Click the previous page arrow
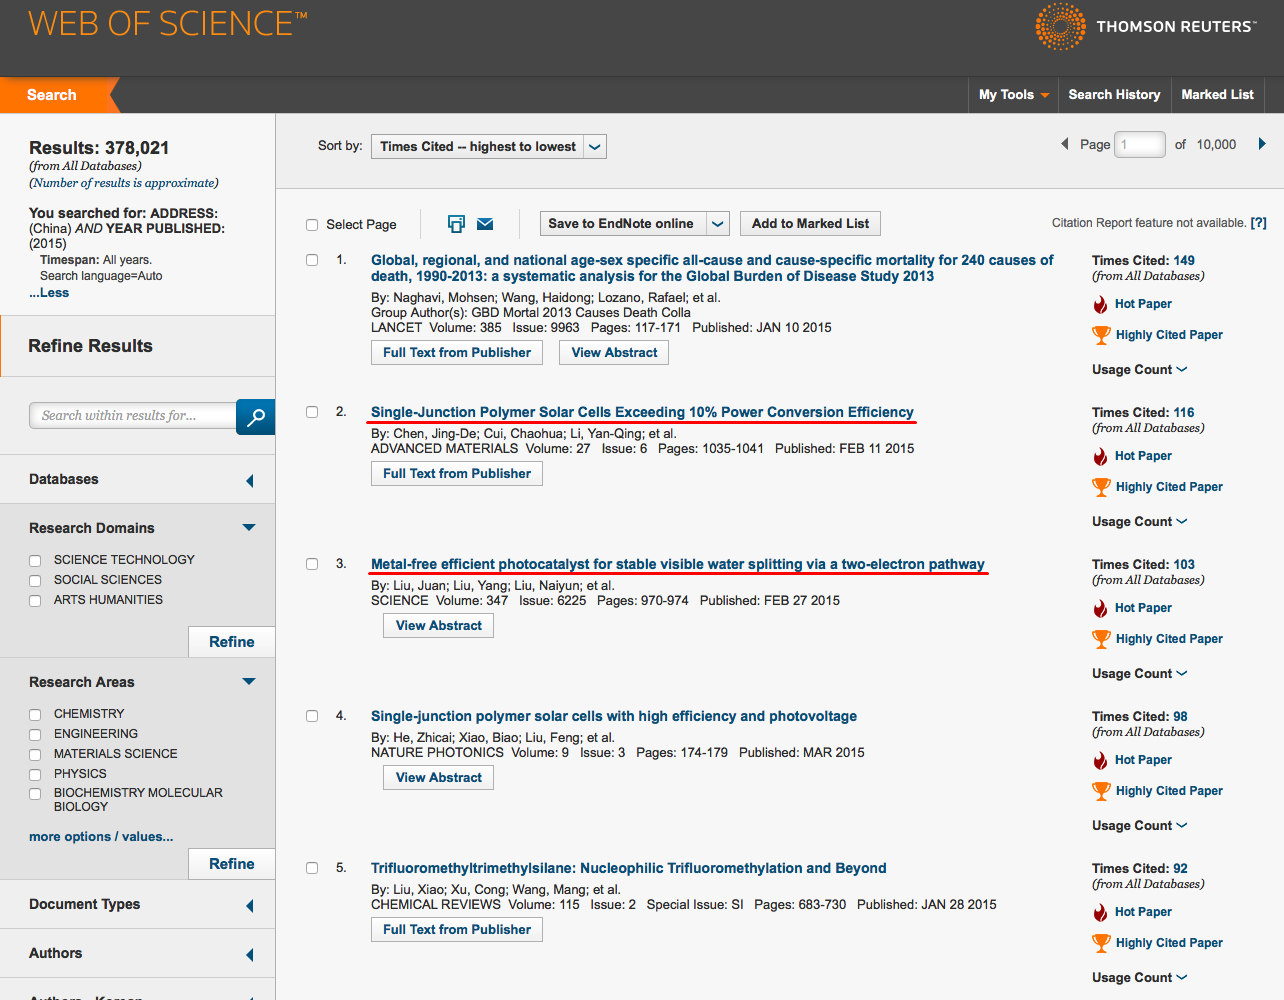The image size is (1284, 1000). (x=1064, y=144)
